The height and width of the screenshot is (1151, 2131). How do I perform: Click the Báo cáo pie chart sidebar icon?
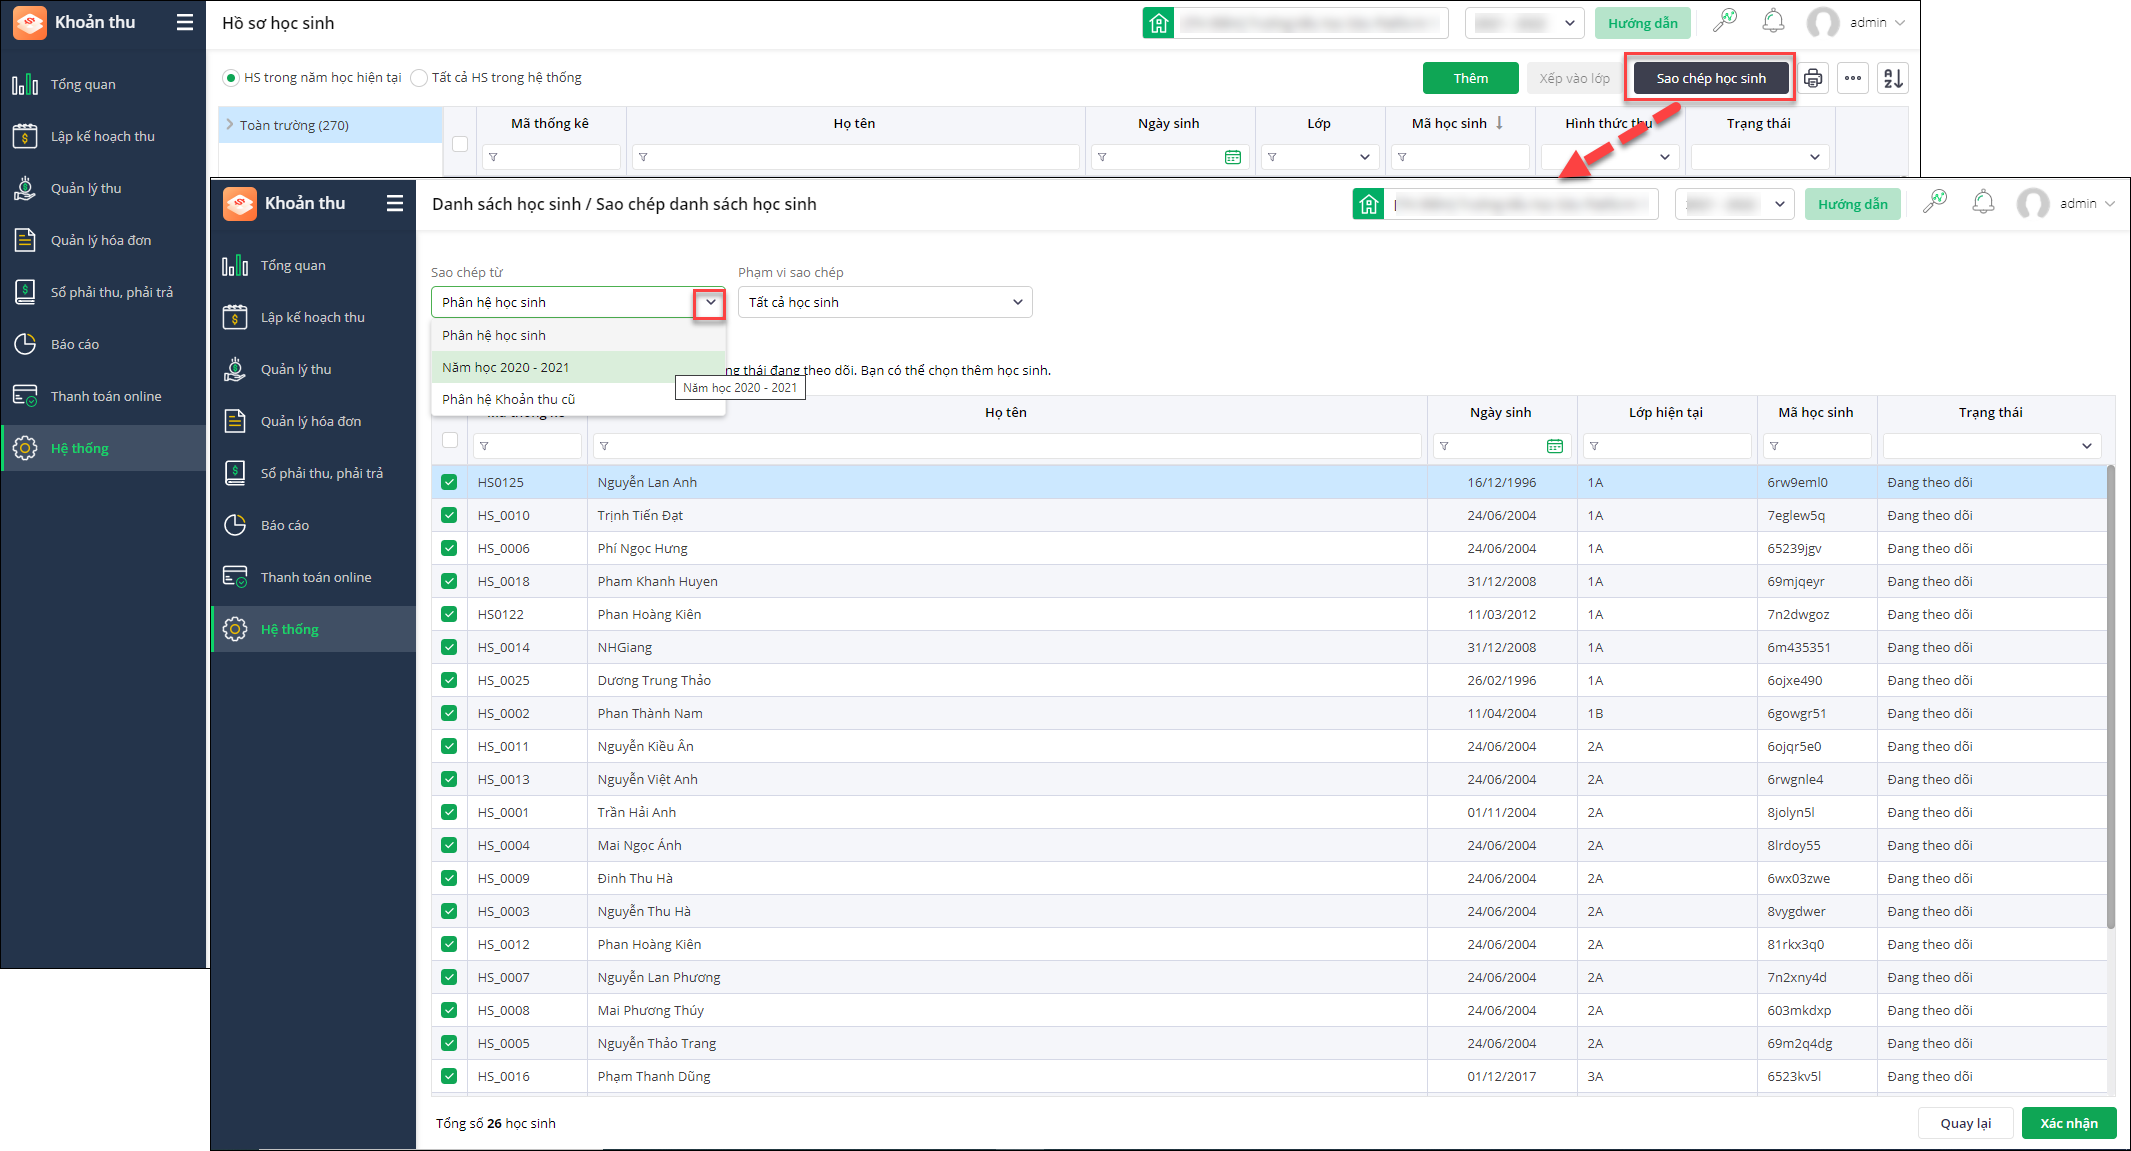[x=235, y=525]
